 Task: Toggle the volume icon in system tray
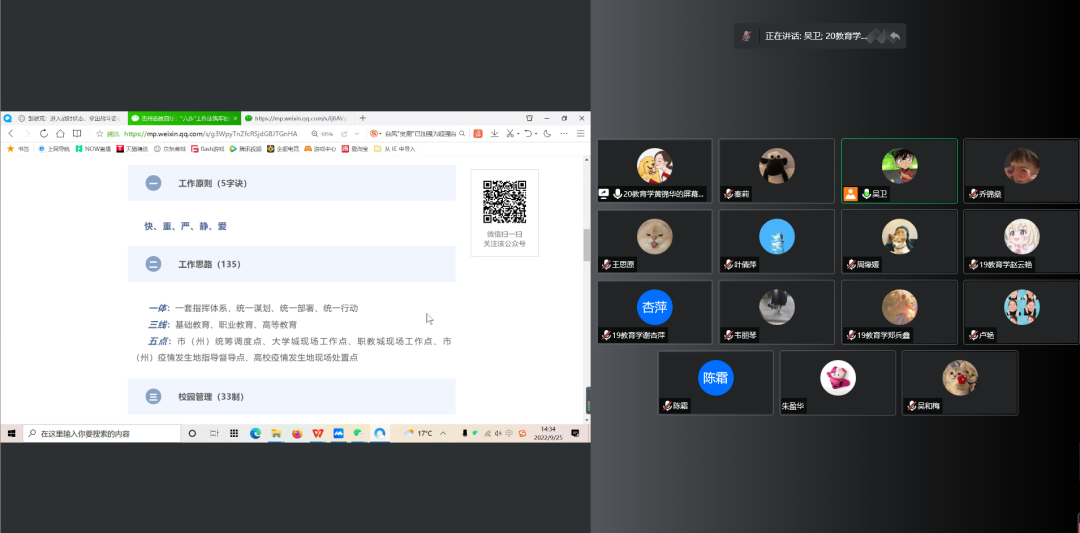tap(499, 433)
